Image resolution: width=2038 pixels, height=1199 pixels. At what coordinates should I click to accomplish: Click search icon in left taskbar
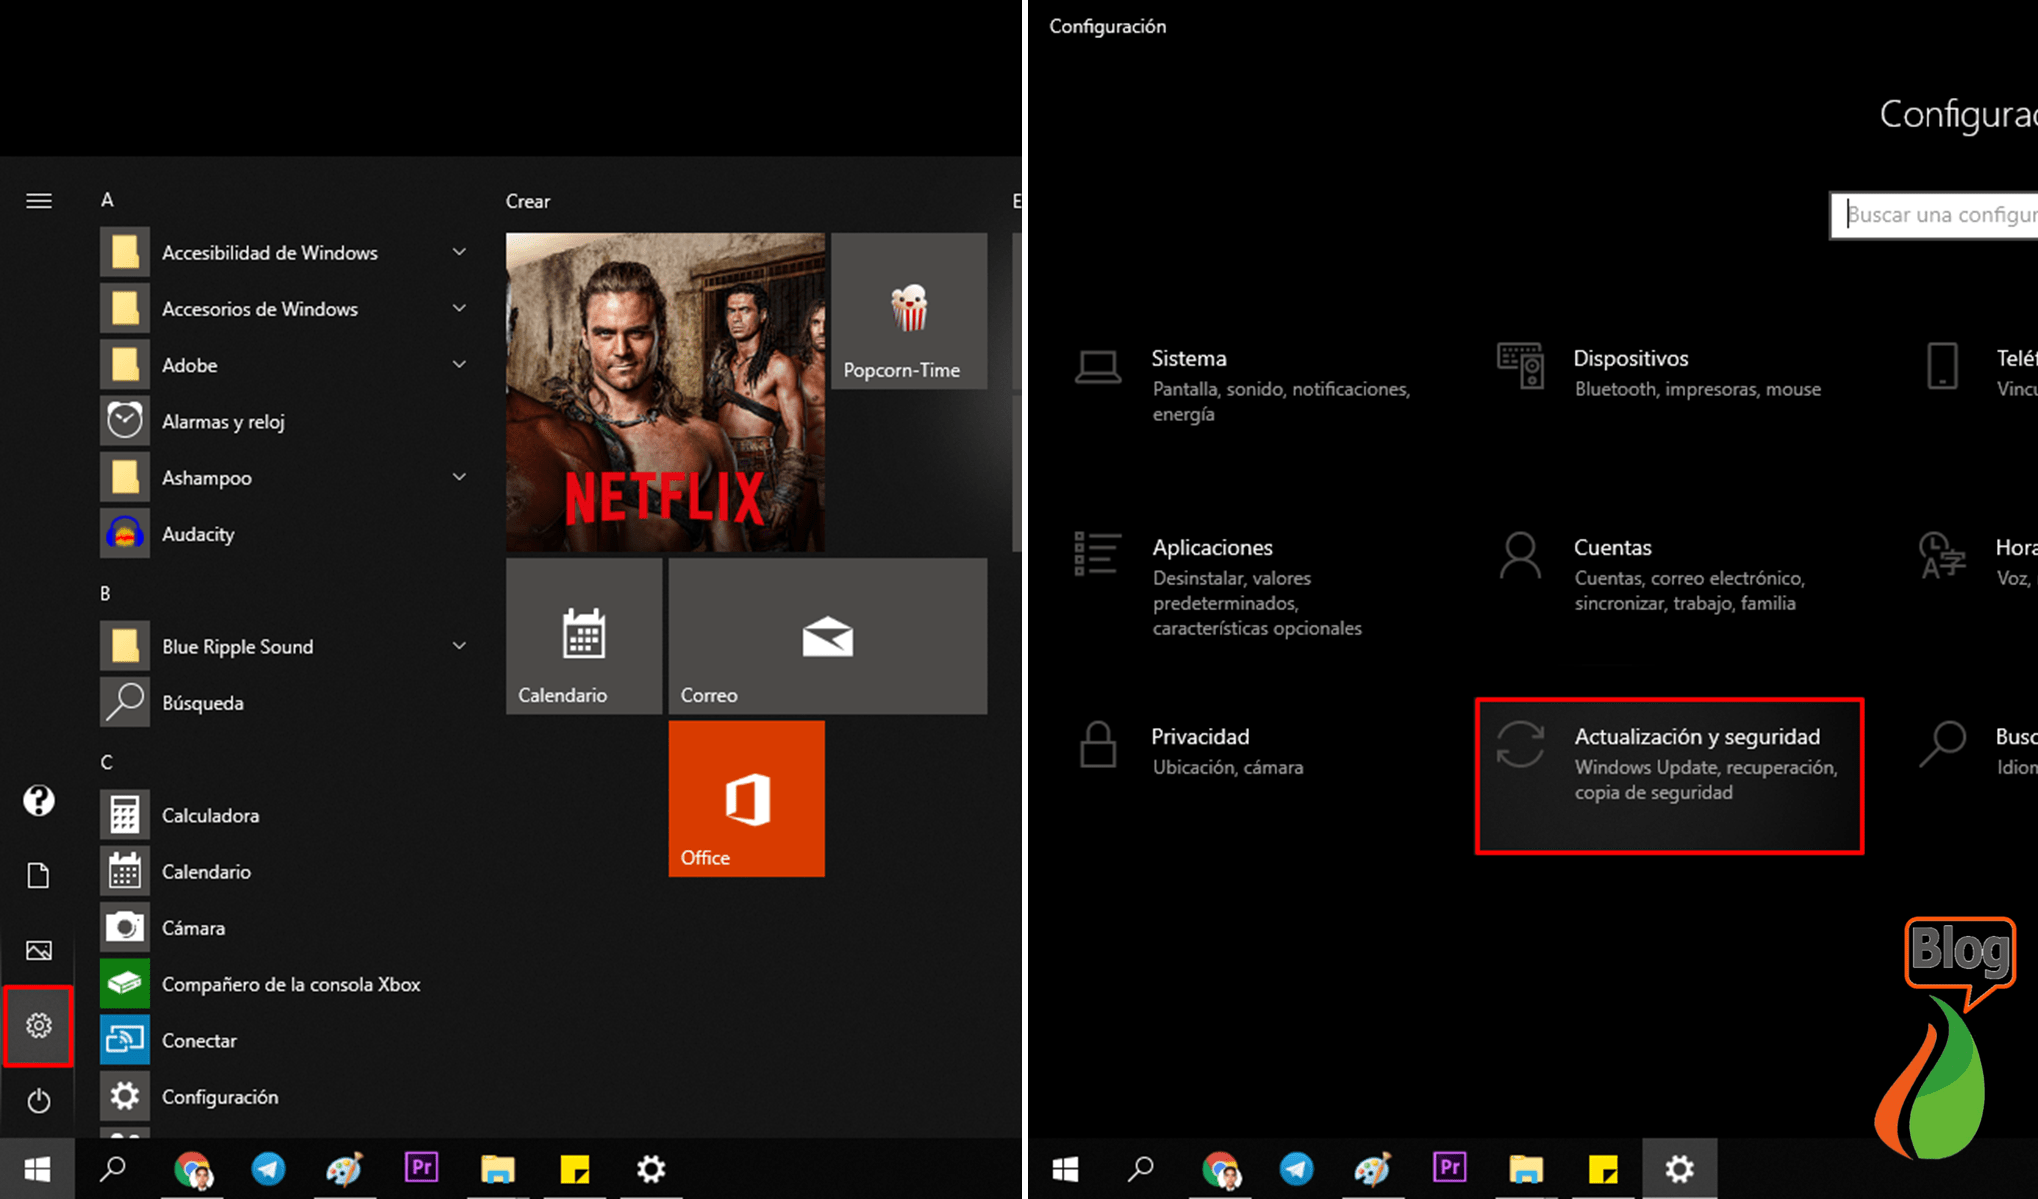tap(113, 1168)
